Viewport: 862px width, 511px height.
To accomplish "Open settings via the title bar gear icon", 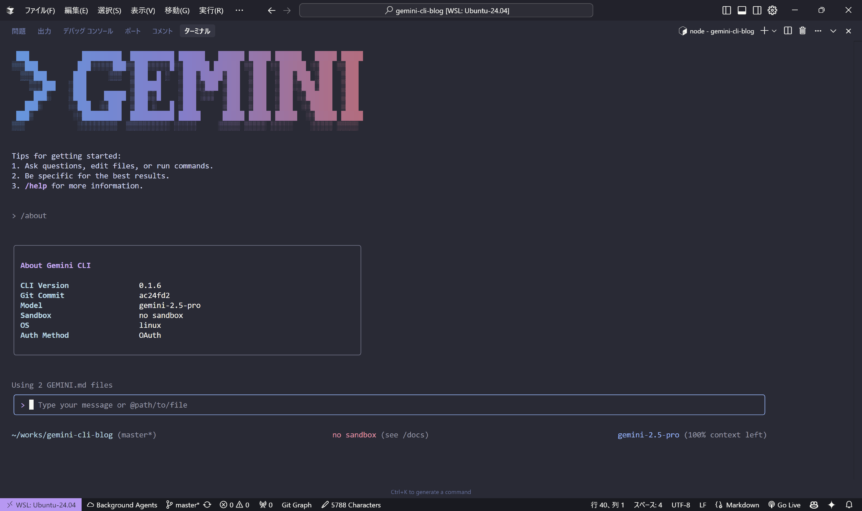I will pyautogui.click(x=772, y=10).
